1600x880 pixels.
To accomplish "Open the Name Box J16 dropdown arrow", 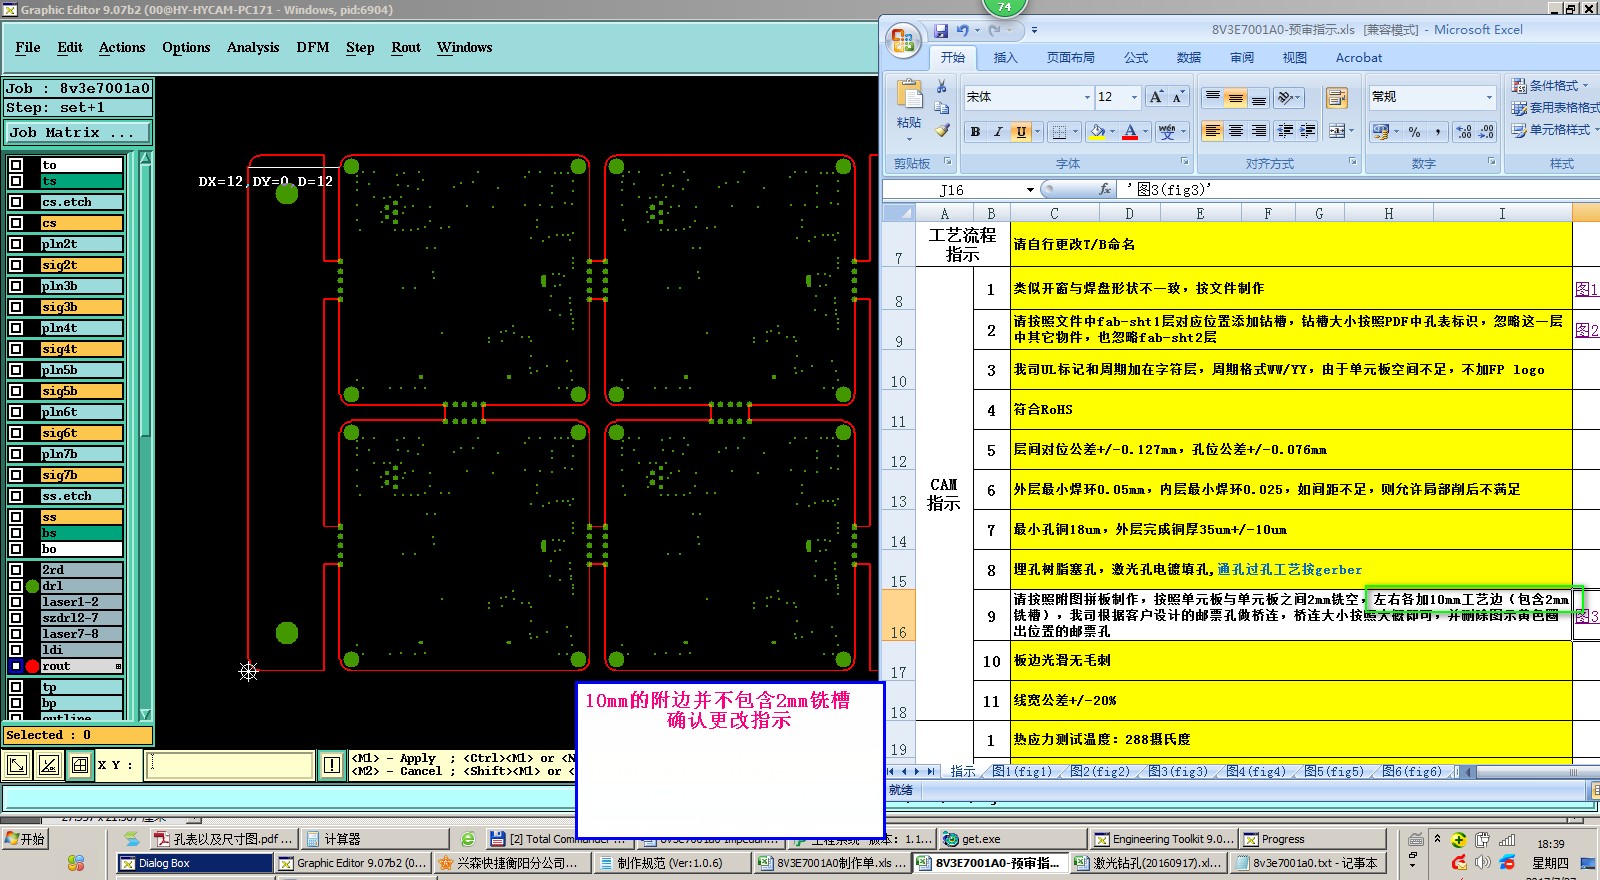I will click(x=1029, y=190).
